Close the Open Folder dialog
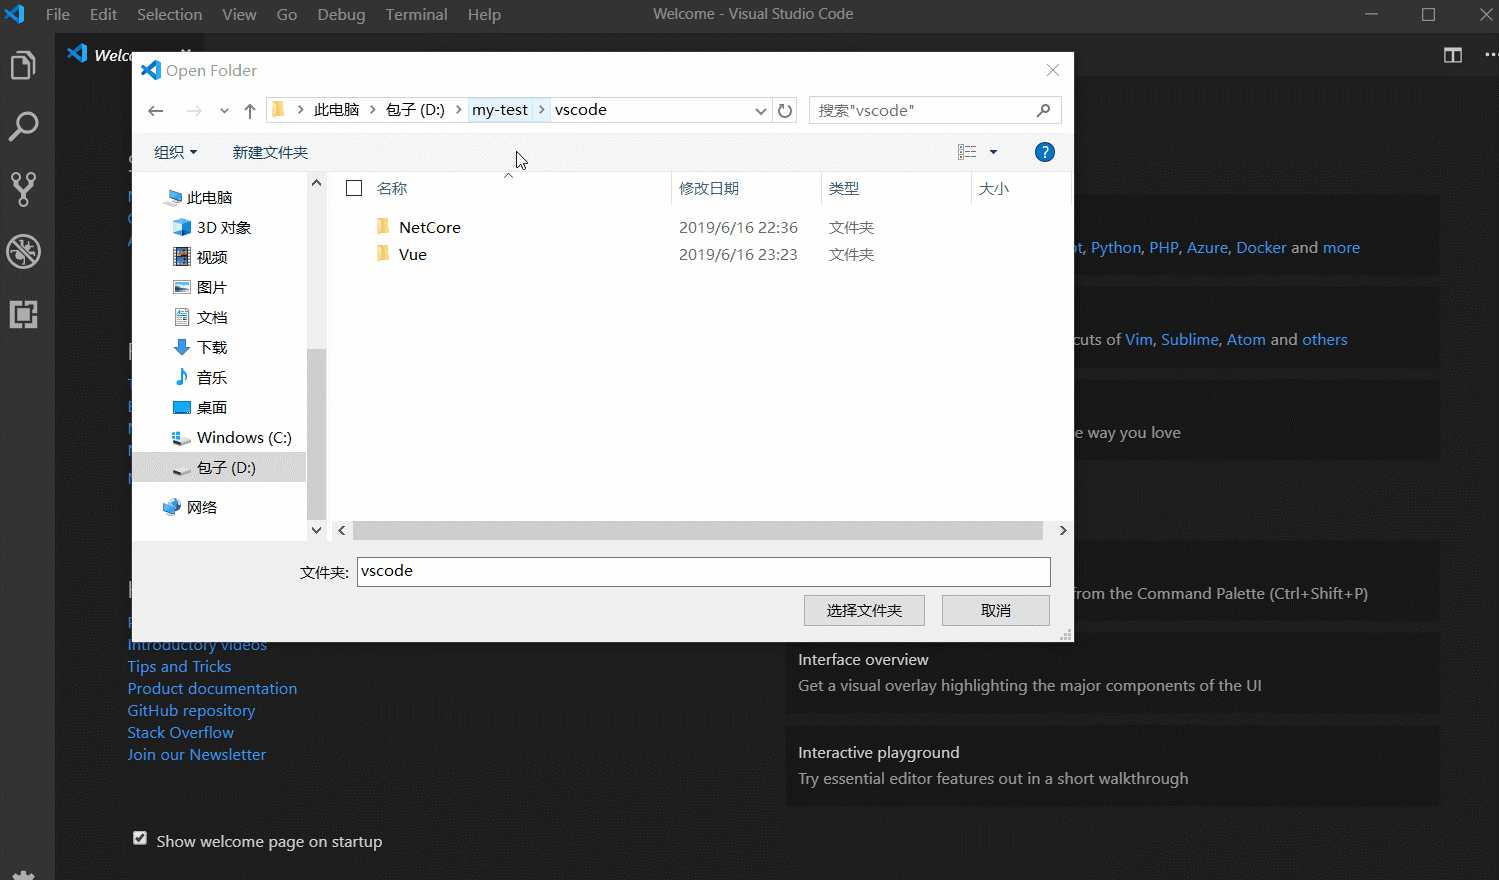 tap(1053, 70)
